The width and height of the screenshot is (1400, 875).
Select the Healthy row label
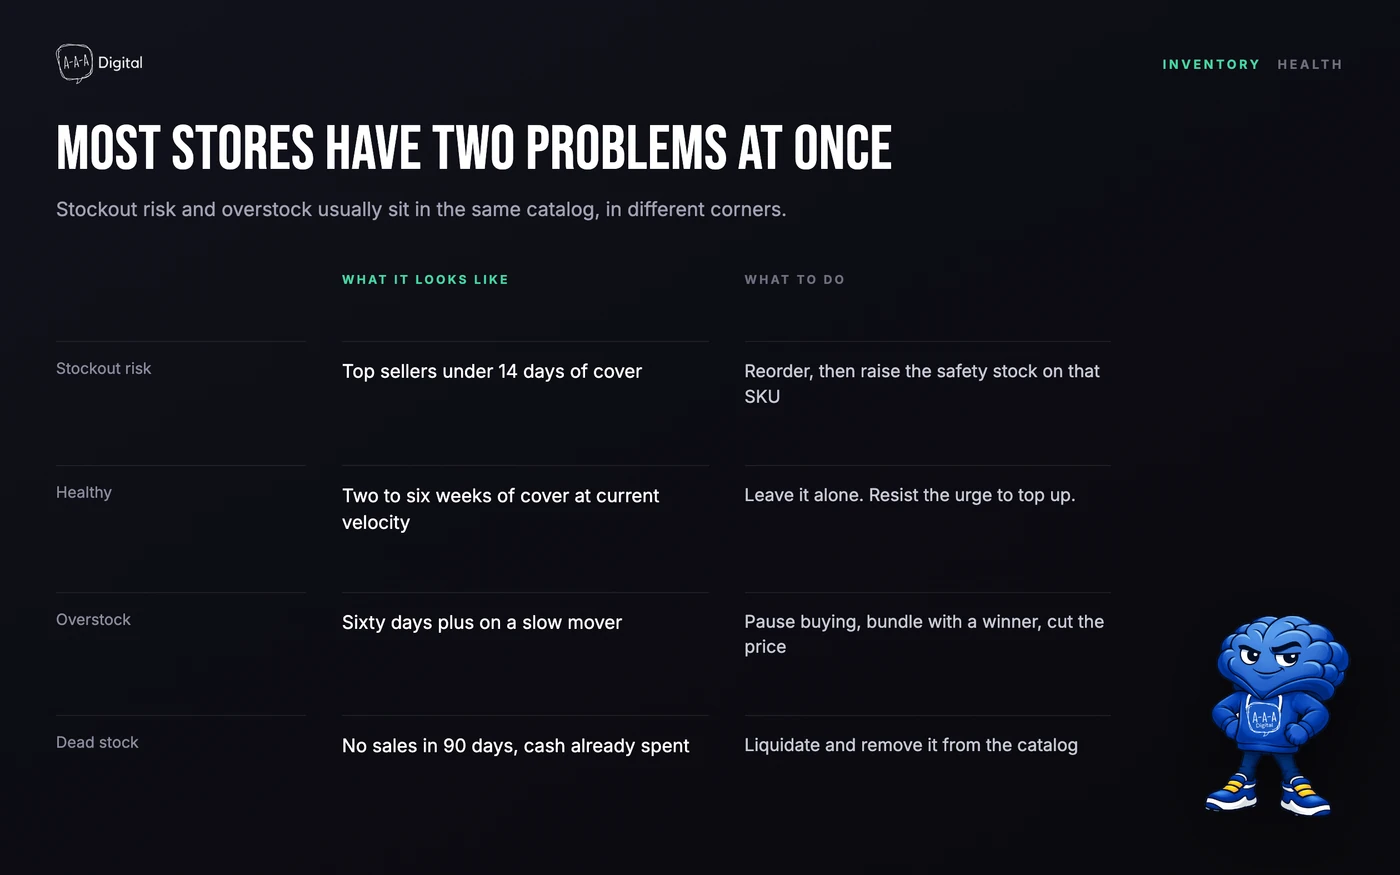[84, 492]
